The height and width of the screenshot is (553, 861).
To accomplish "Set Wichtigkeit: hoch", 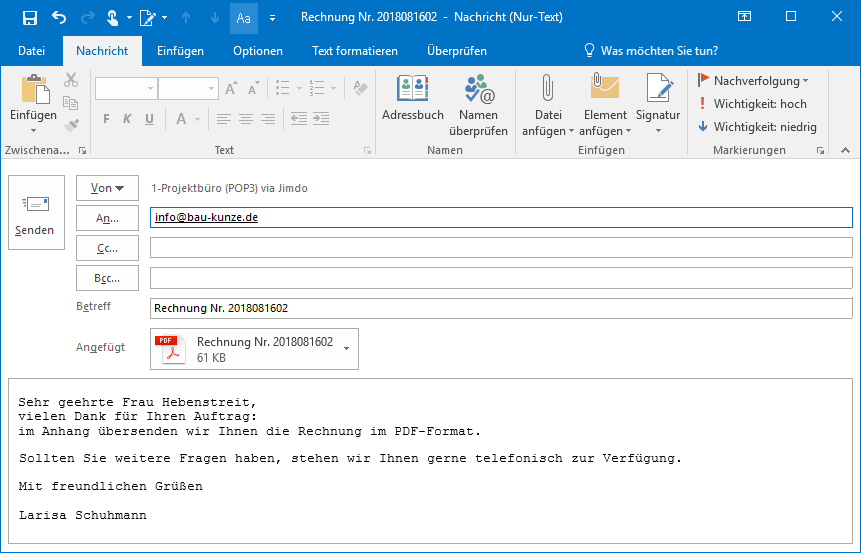I will point(752,104).
